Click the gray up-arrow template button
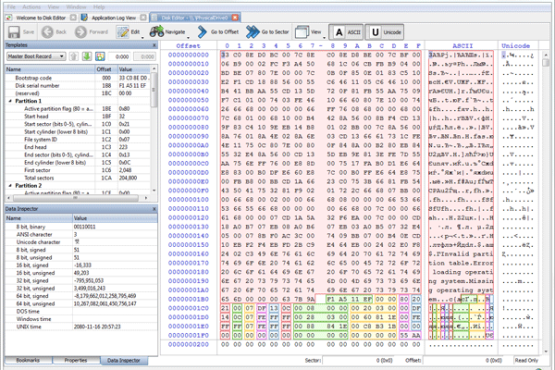555x370 pixels. (74, 56)
